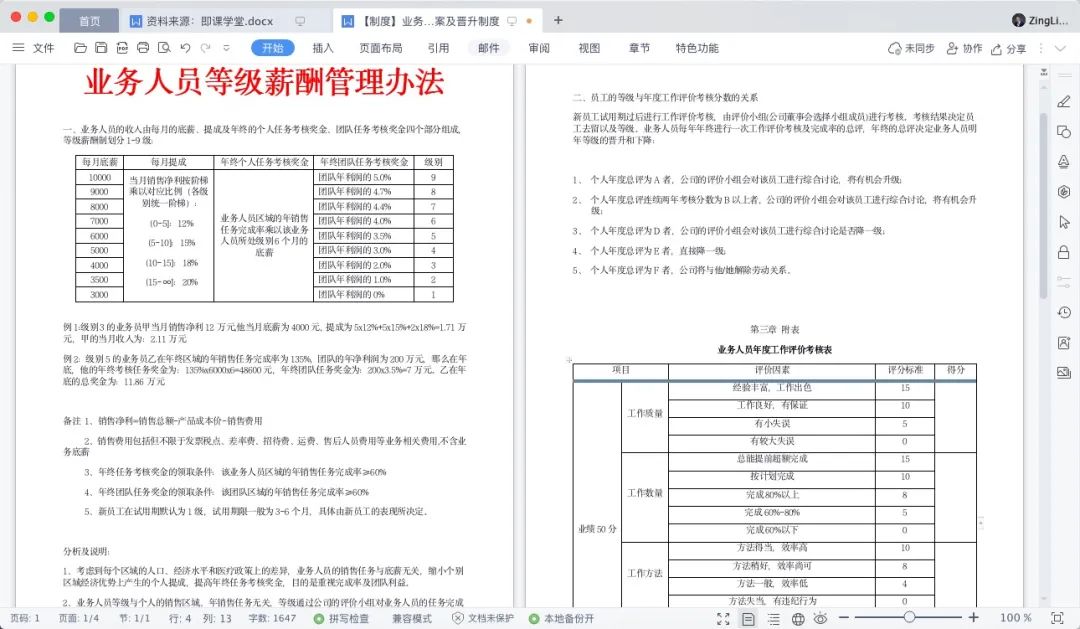Screen dimensions: 1080x629
Task: Open the ZingLi user account profile
Action: (1040, 20)
